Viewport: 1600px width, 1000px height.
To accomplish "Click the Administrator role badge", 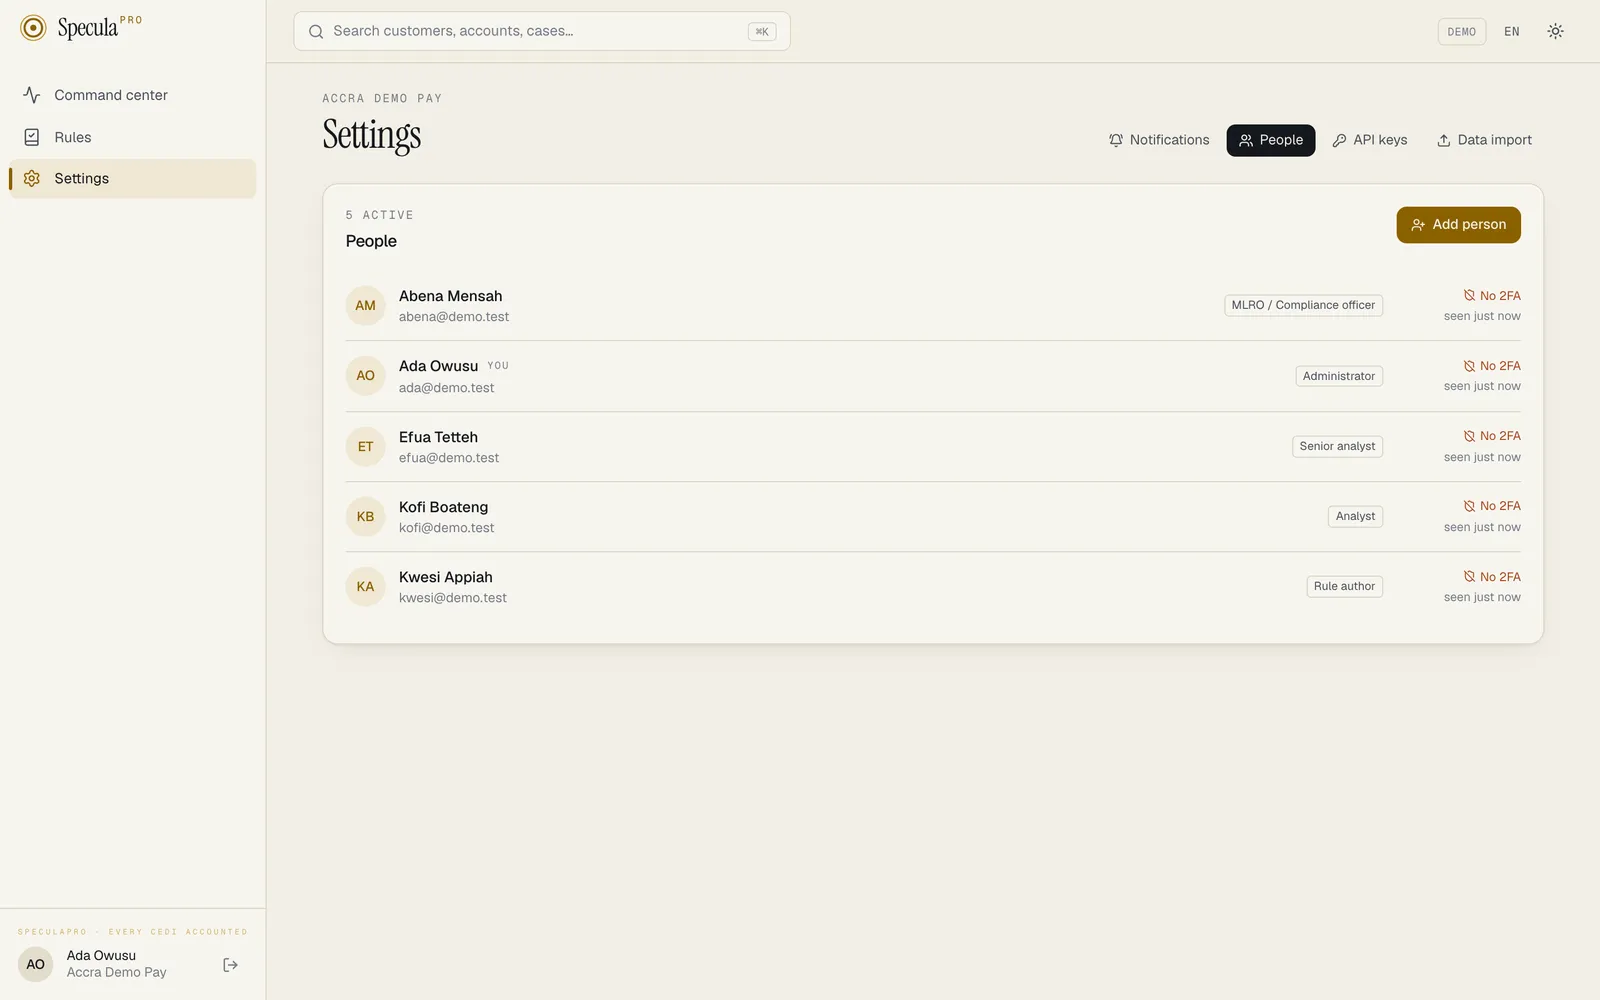I will [1339, 376].
